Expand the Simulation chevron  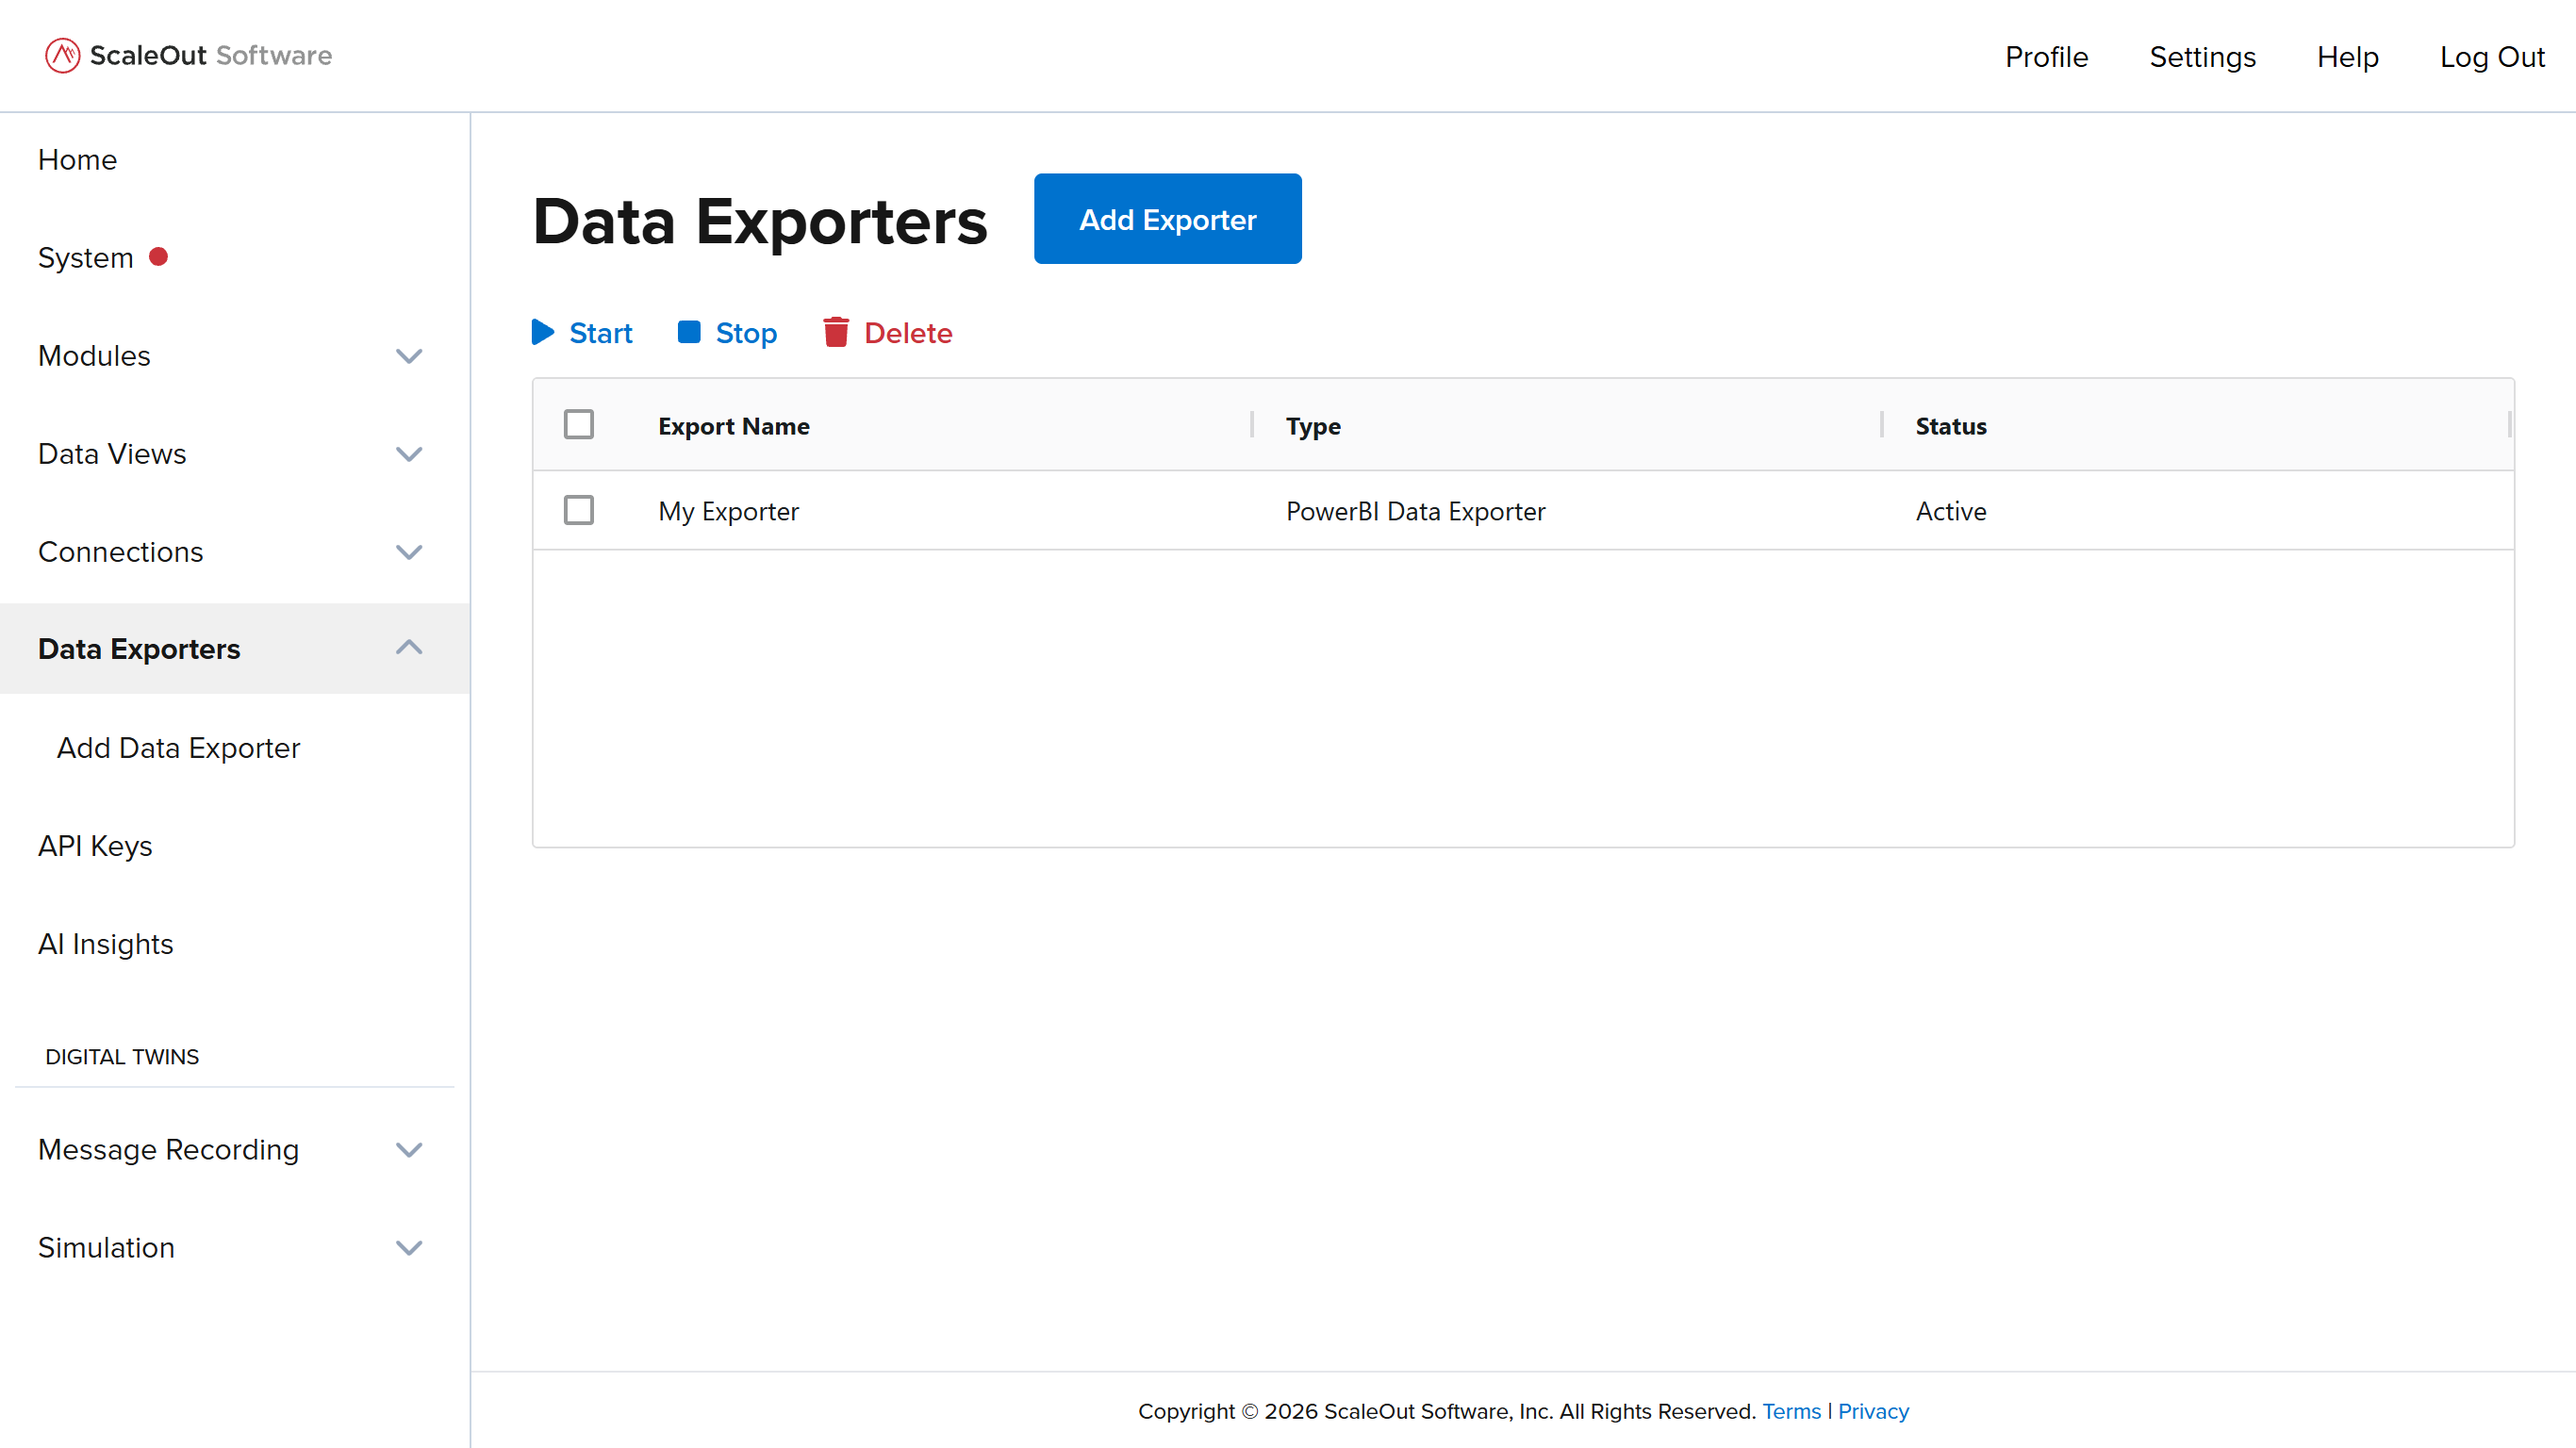pos(409,1248)
